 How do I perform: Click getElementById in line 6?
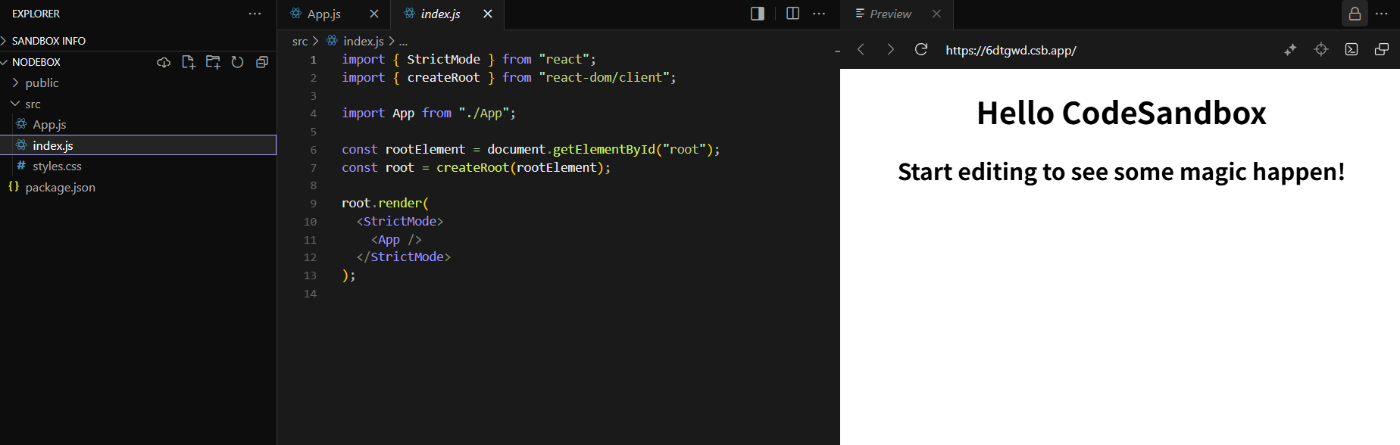(x=605, y=149)
